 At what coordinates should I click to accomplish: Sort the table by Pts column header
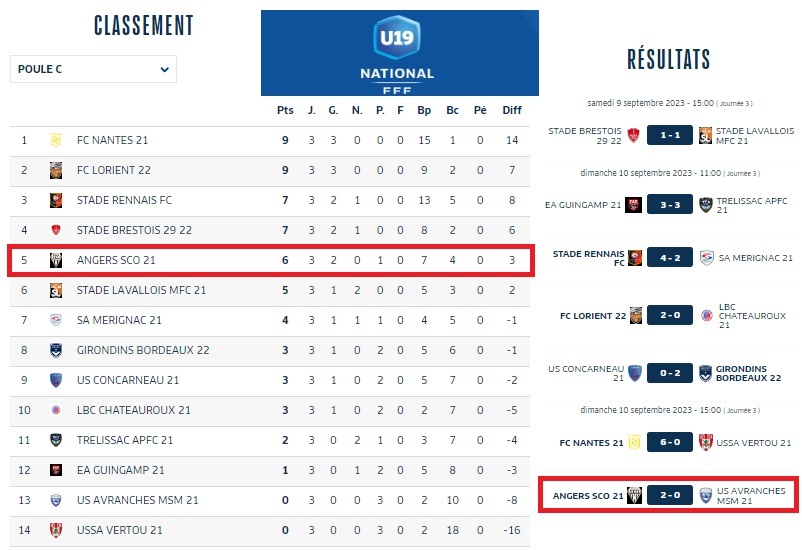tap(285, 110)
